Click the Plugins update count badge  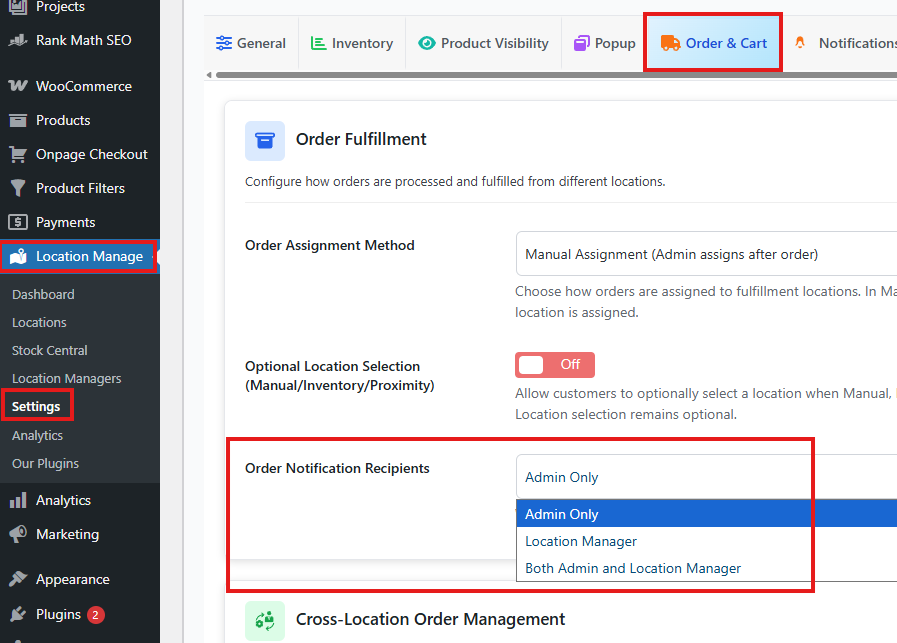click(x=96, y=615)
